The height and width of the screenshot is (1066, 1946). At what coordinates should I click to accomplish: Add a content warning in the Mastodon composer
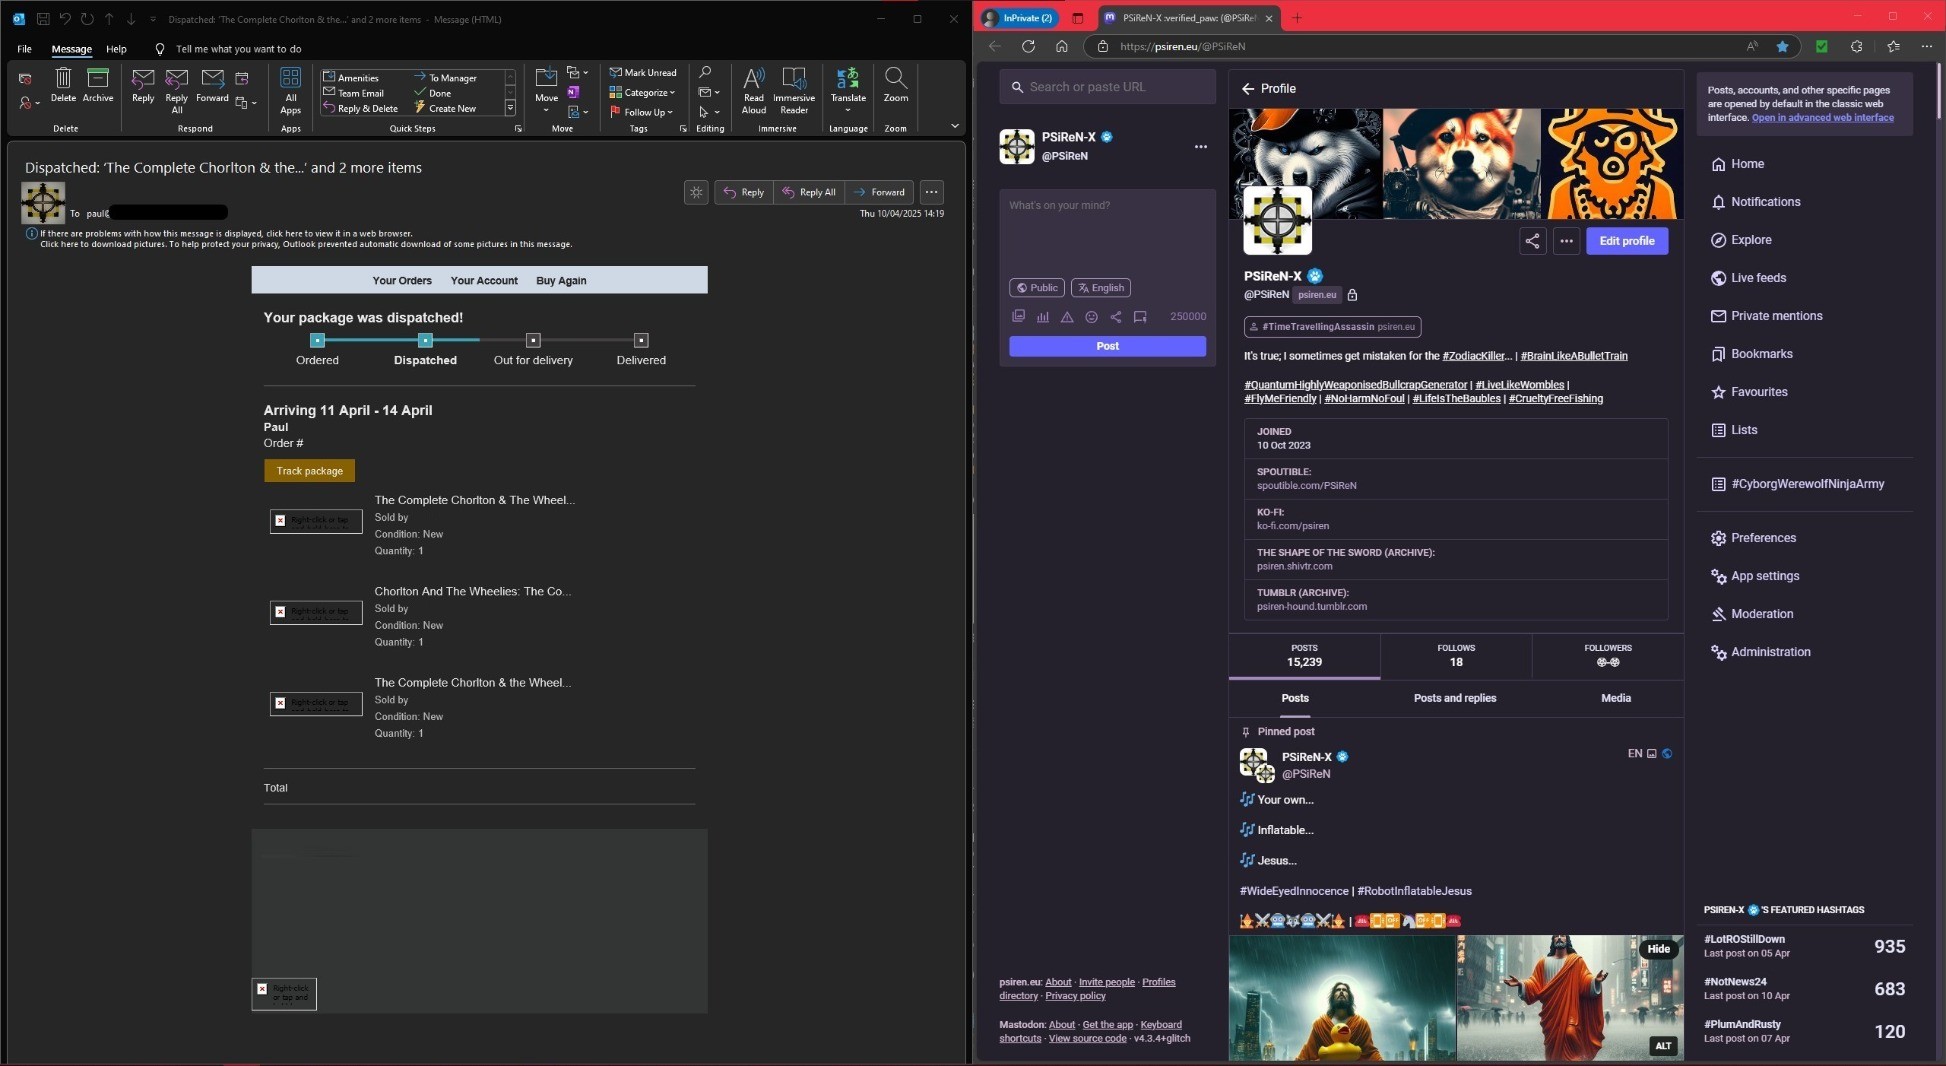(x=1067, y=317)
